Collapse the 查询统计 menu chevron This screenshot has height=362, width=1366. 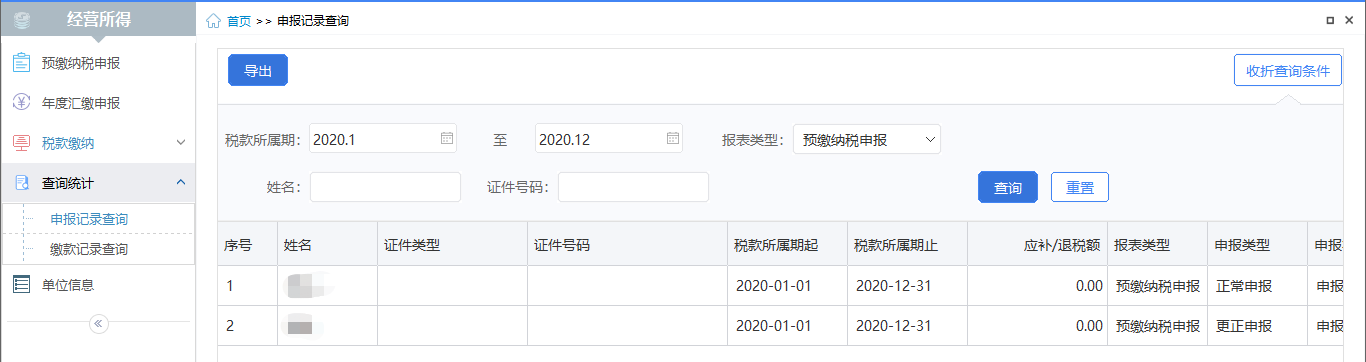(x=181, y=183)
